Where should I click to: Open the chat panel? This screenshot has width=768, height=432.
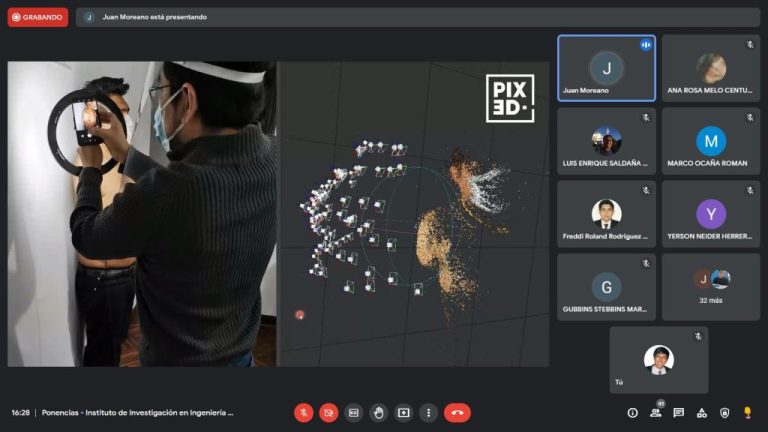coord(679,412)
